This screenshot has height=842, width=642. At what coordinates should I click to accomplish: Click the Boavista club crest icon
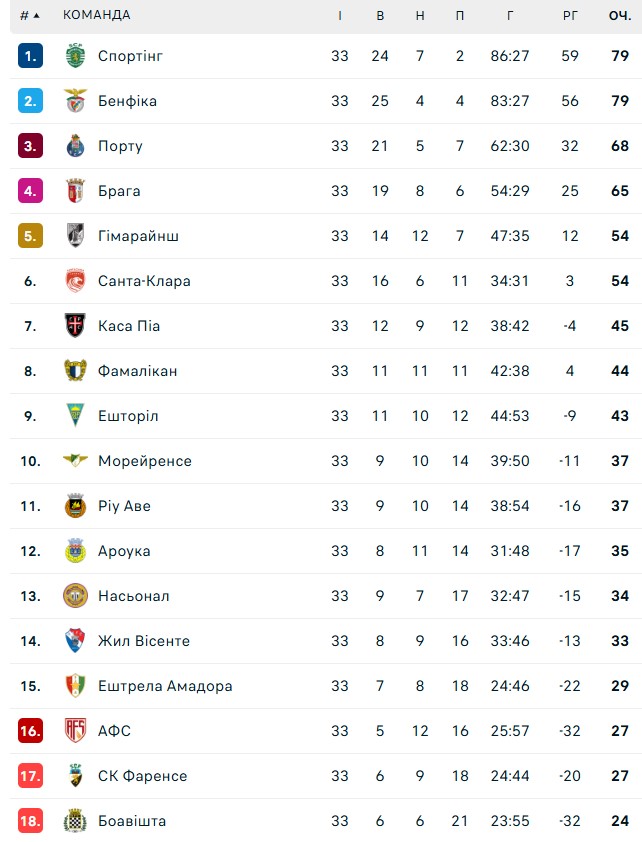click(75, 821)
